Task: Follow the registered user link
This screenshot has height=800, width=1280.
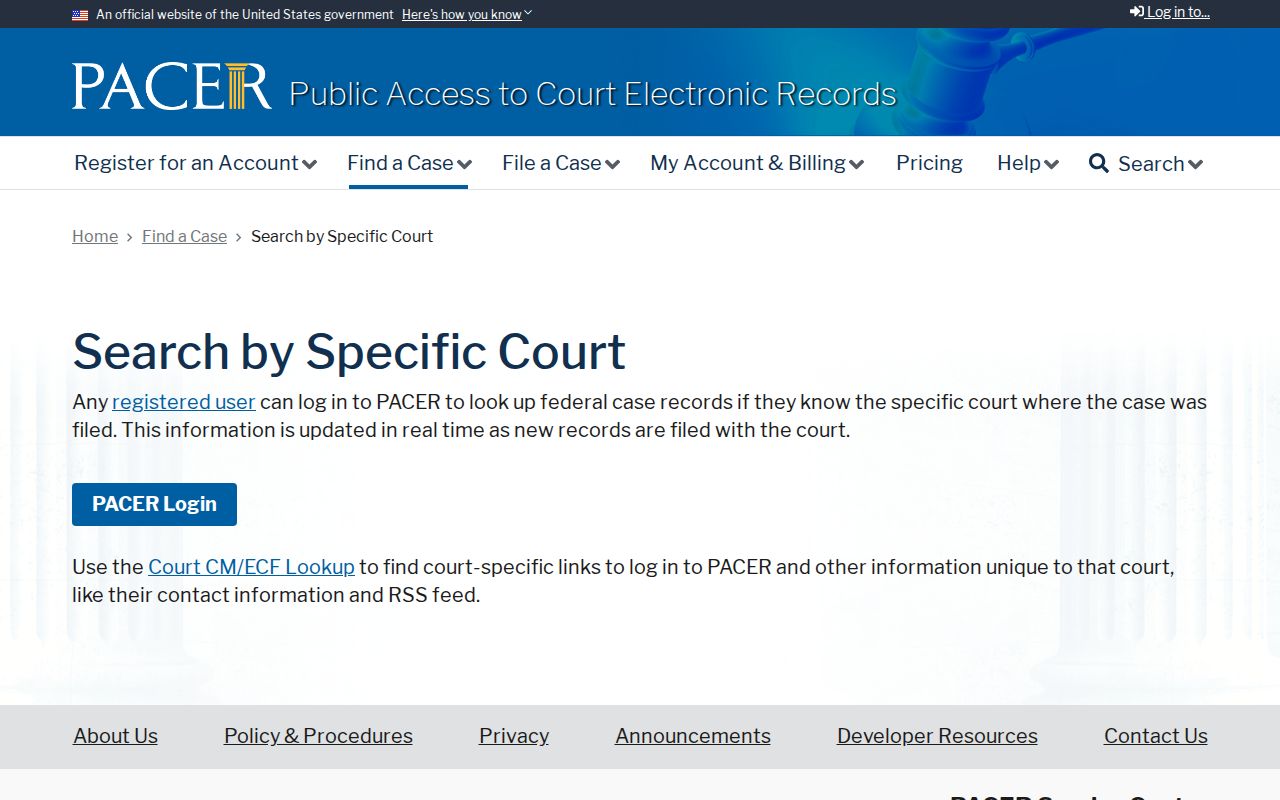Action: (184, 402)
